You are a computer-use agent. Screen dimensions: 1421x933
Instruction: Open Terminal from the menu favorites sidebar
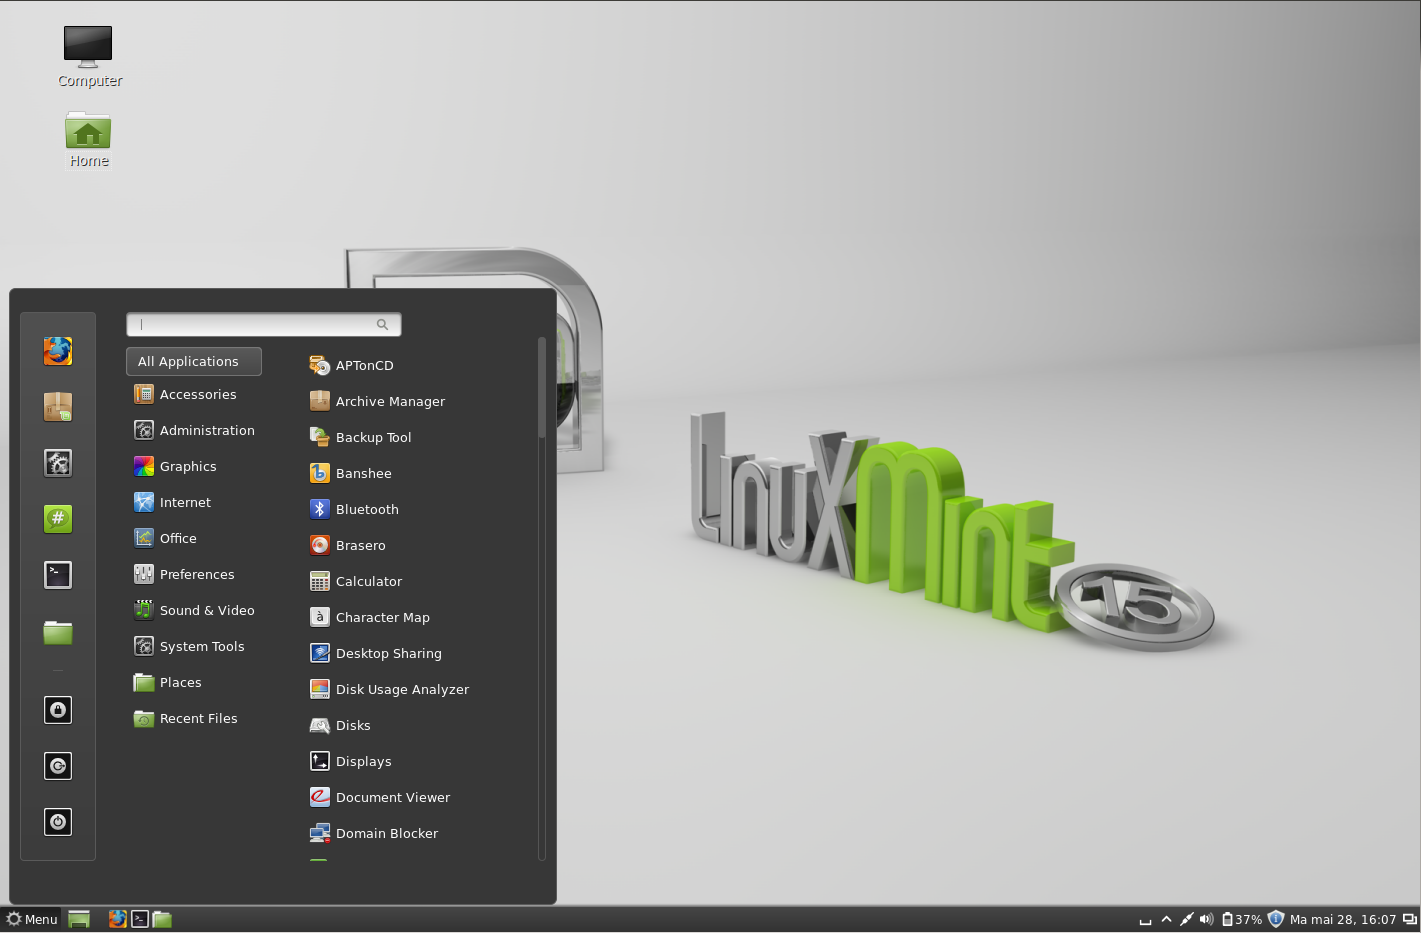[x=58, y=575]
